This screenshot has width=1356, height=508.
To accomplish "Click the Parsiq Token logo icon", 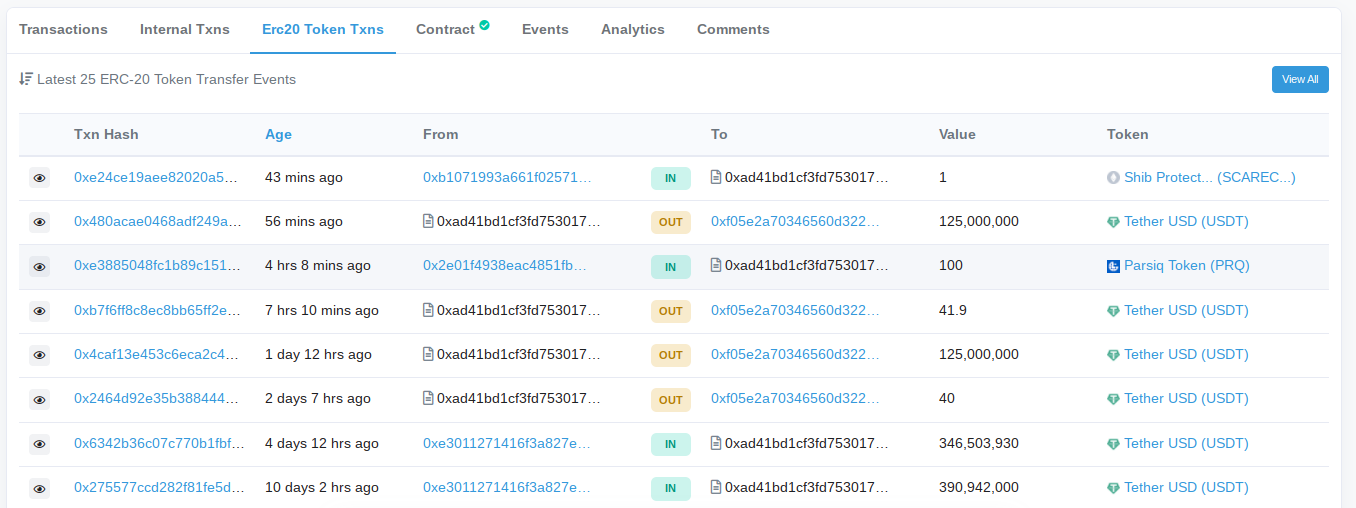I will click(x=1113, y=266).
